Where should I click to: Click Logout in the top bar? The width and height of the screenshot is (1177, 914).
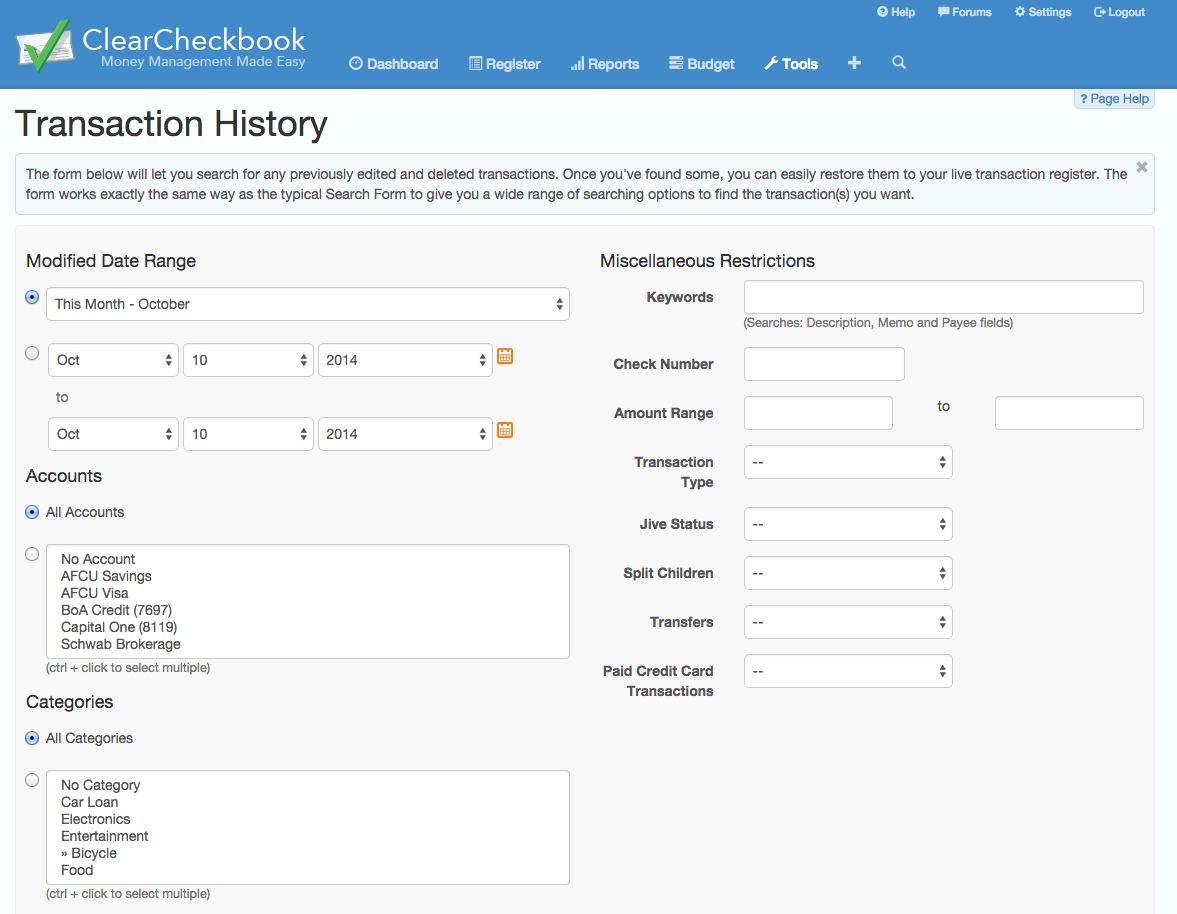point(1119,12)
